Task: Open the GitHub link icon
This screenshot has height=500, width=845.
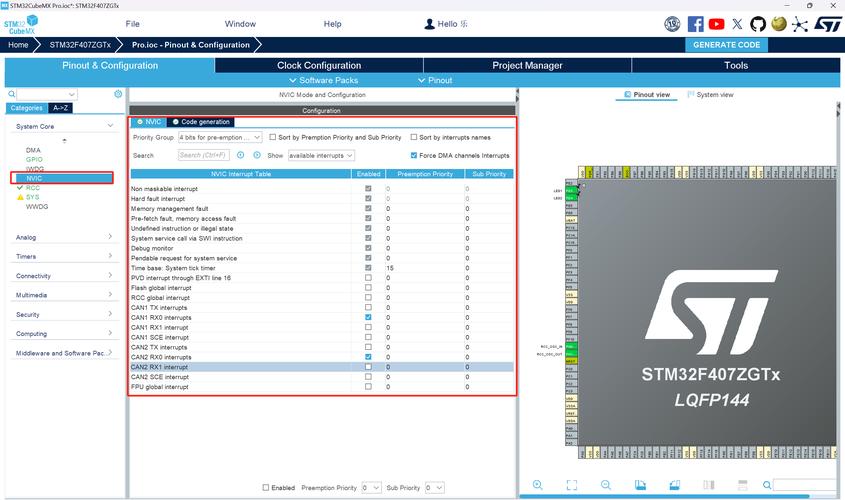Action: (758, 24)
